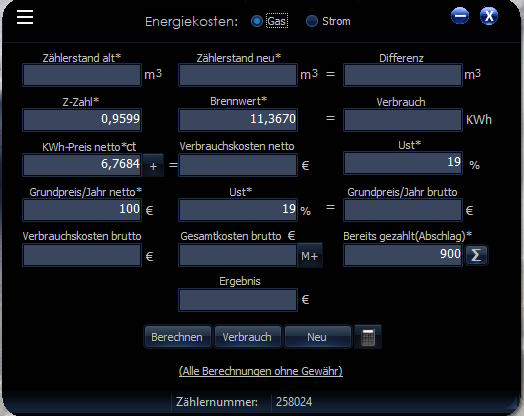Click the Neu button
The width and height of the screenshot is (524, 416).
click(317, 337)
